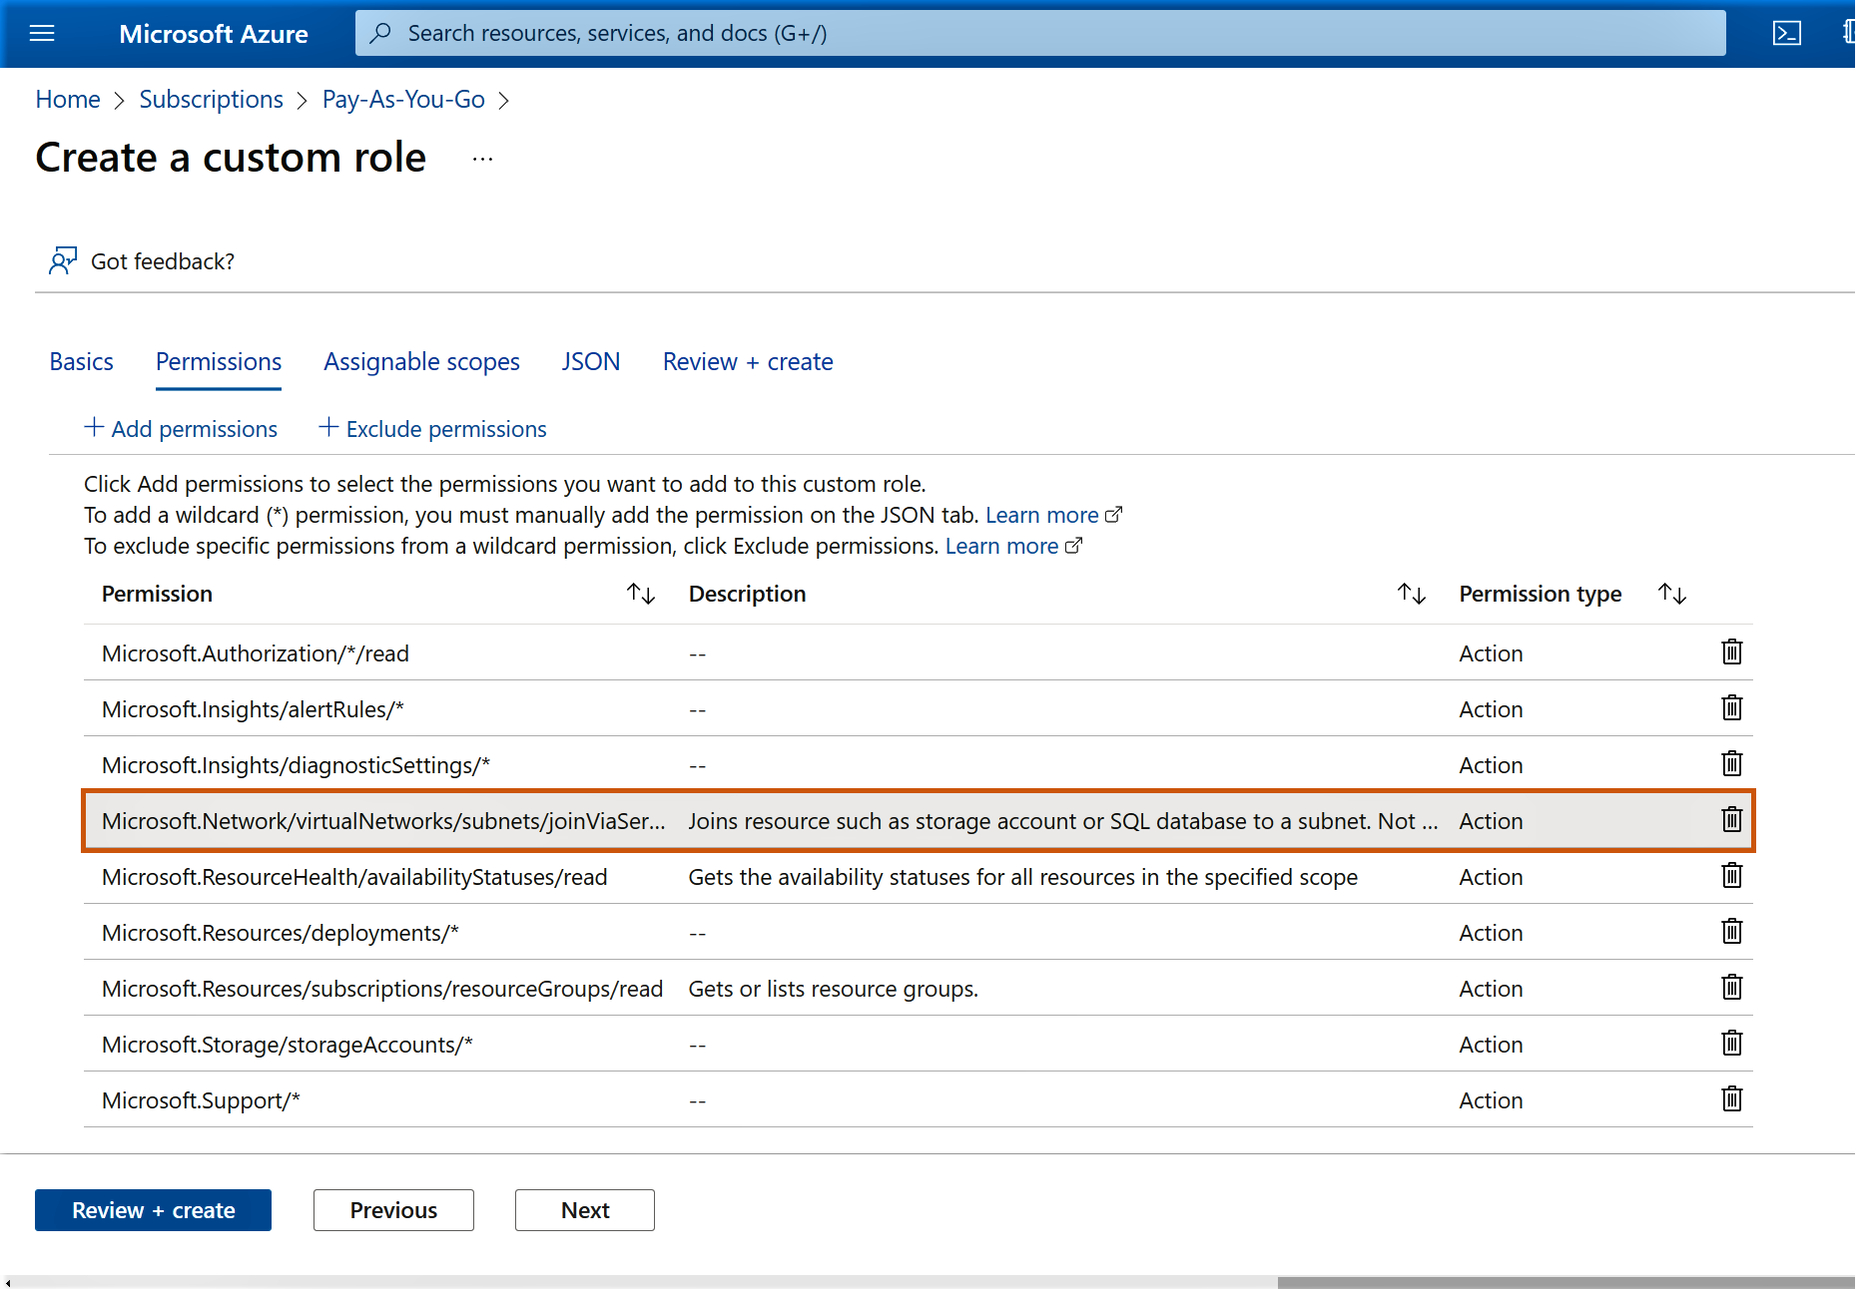The width and height of the screenshot is (1875, 1290).
Task: Switch to the Assignable scopes tab
Action: point(421,362)
